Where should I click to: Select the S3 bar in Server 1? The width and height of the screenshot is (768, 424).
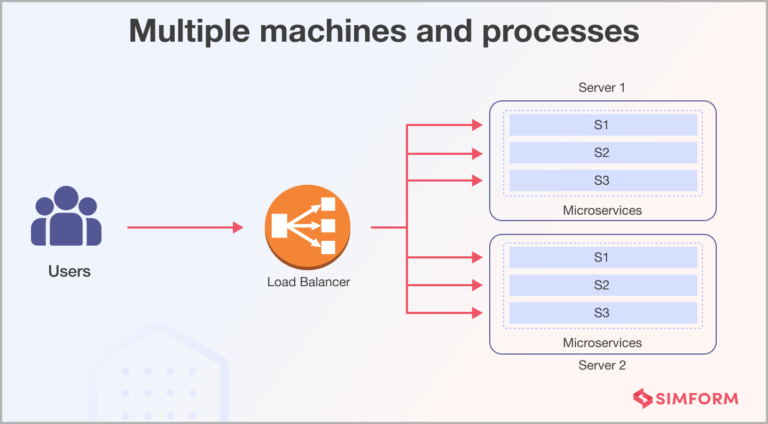point(602,181)
